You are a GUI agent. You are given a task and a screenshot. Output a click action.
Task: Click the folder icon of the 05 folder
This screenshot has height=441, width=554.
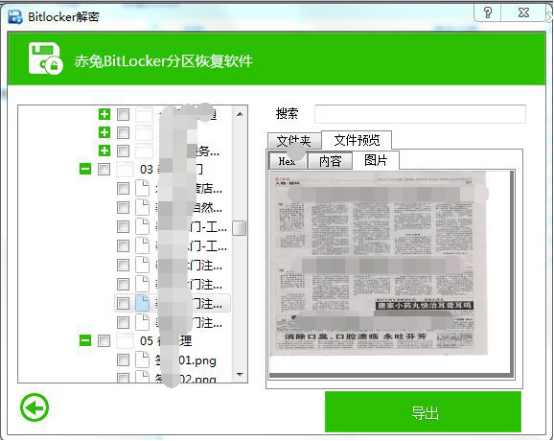125,341
